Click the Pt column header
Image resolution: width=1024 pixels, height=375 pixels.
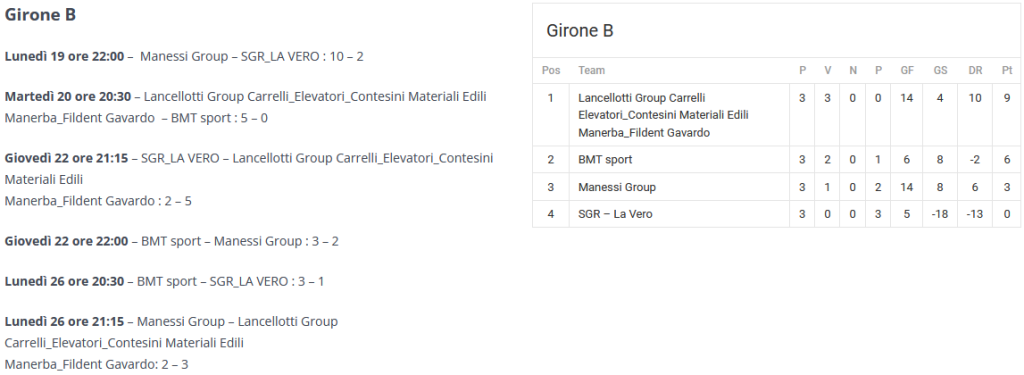(1007, 71)
